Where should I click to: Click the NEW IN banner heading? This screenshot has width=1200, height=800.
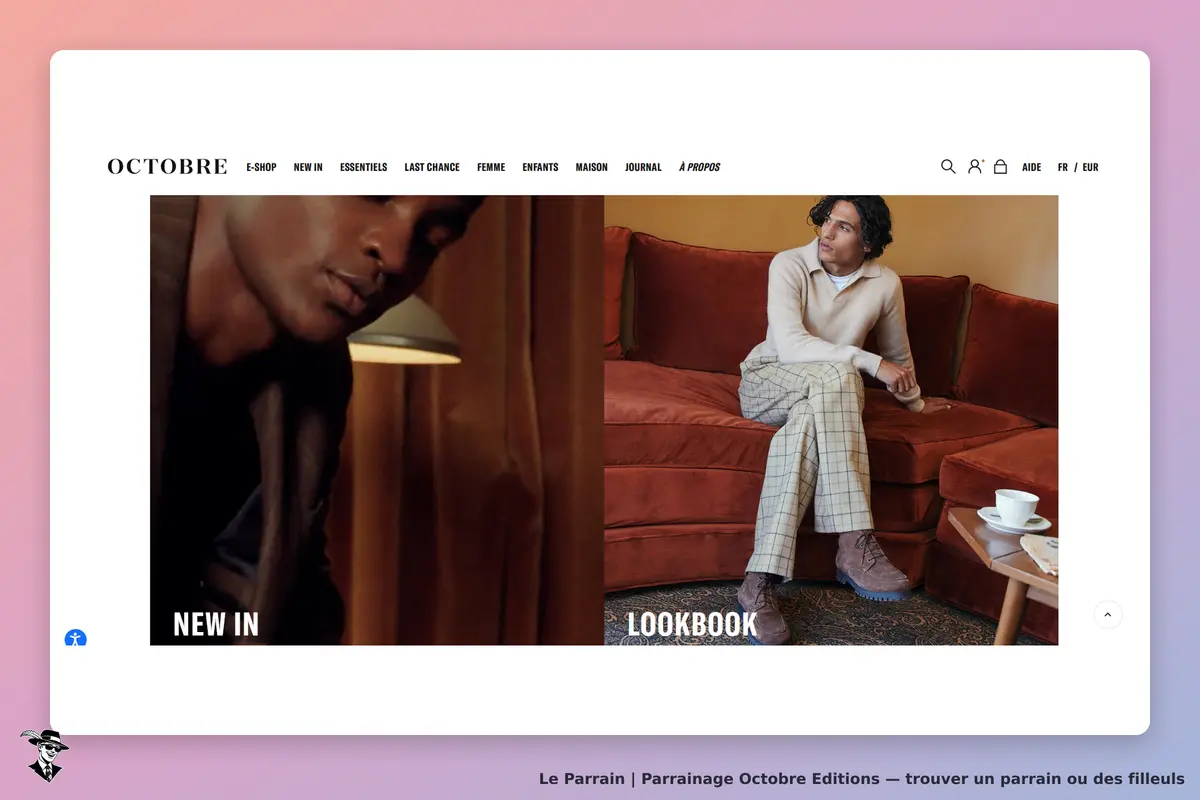tap(216, 624)
